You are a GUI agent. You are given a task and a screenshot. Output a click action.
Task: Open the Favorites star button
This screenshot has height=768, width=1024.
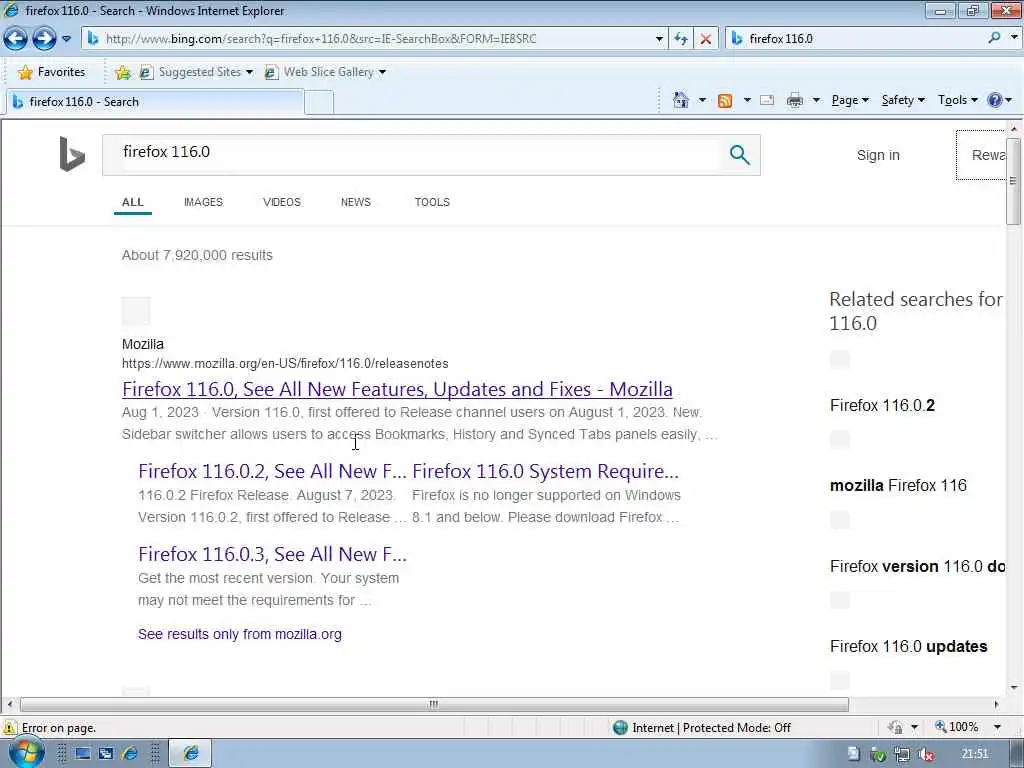tap(52, 72)
